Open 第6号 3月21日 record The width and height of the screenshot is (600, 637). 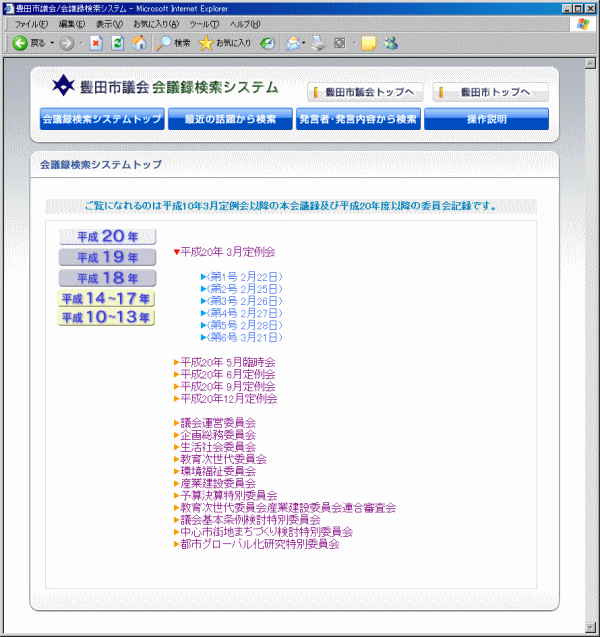(x=242, y=337)
